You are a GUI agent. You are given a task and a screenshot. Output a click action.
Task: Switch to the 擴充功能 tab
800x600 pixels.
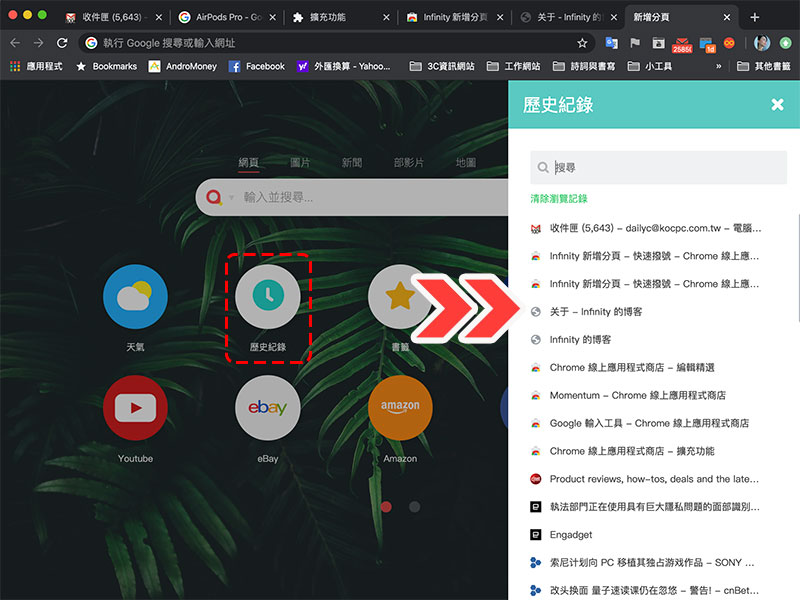pos(339,17)
